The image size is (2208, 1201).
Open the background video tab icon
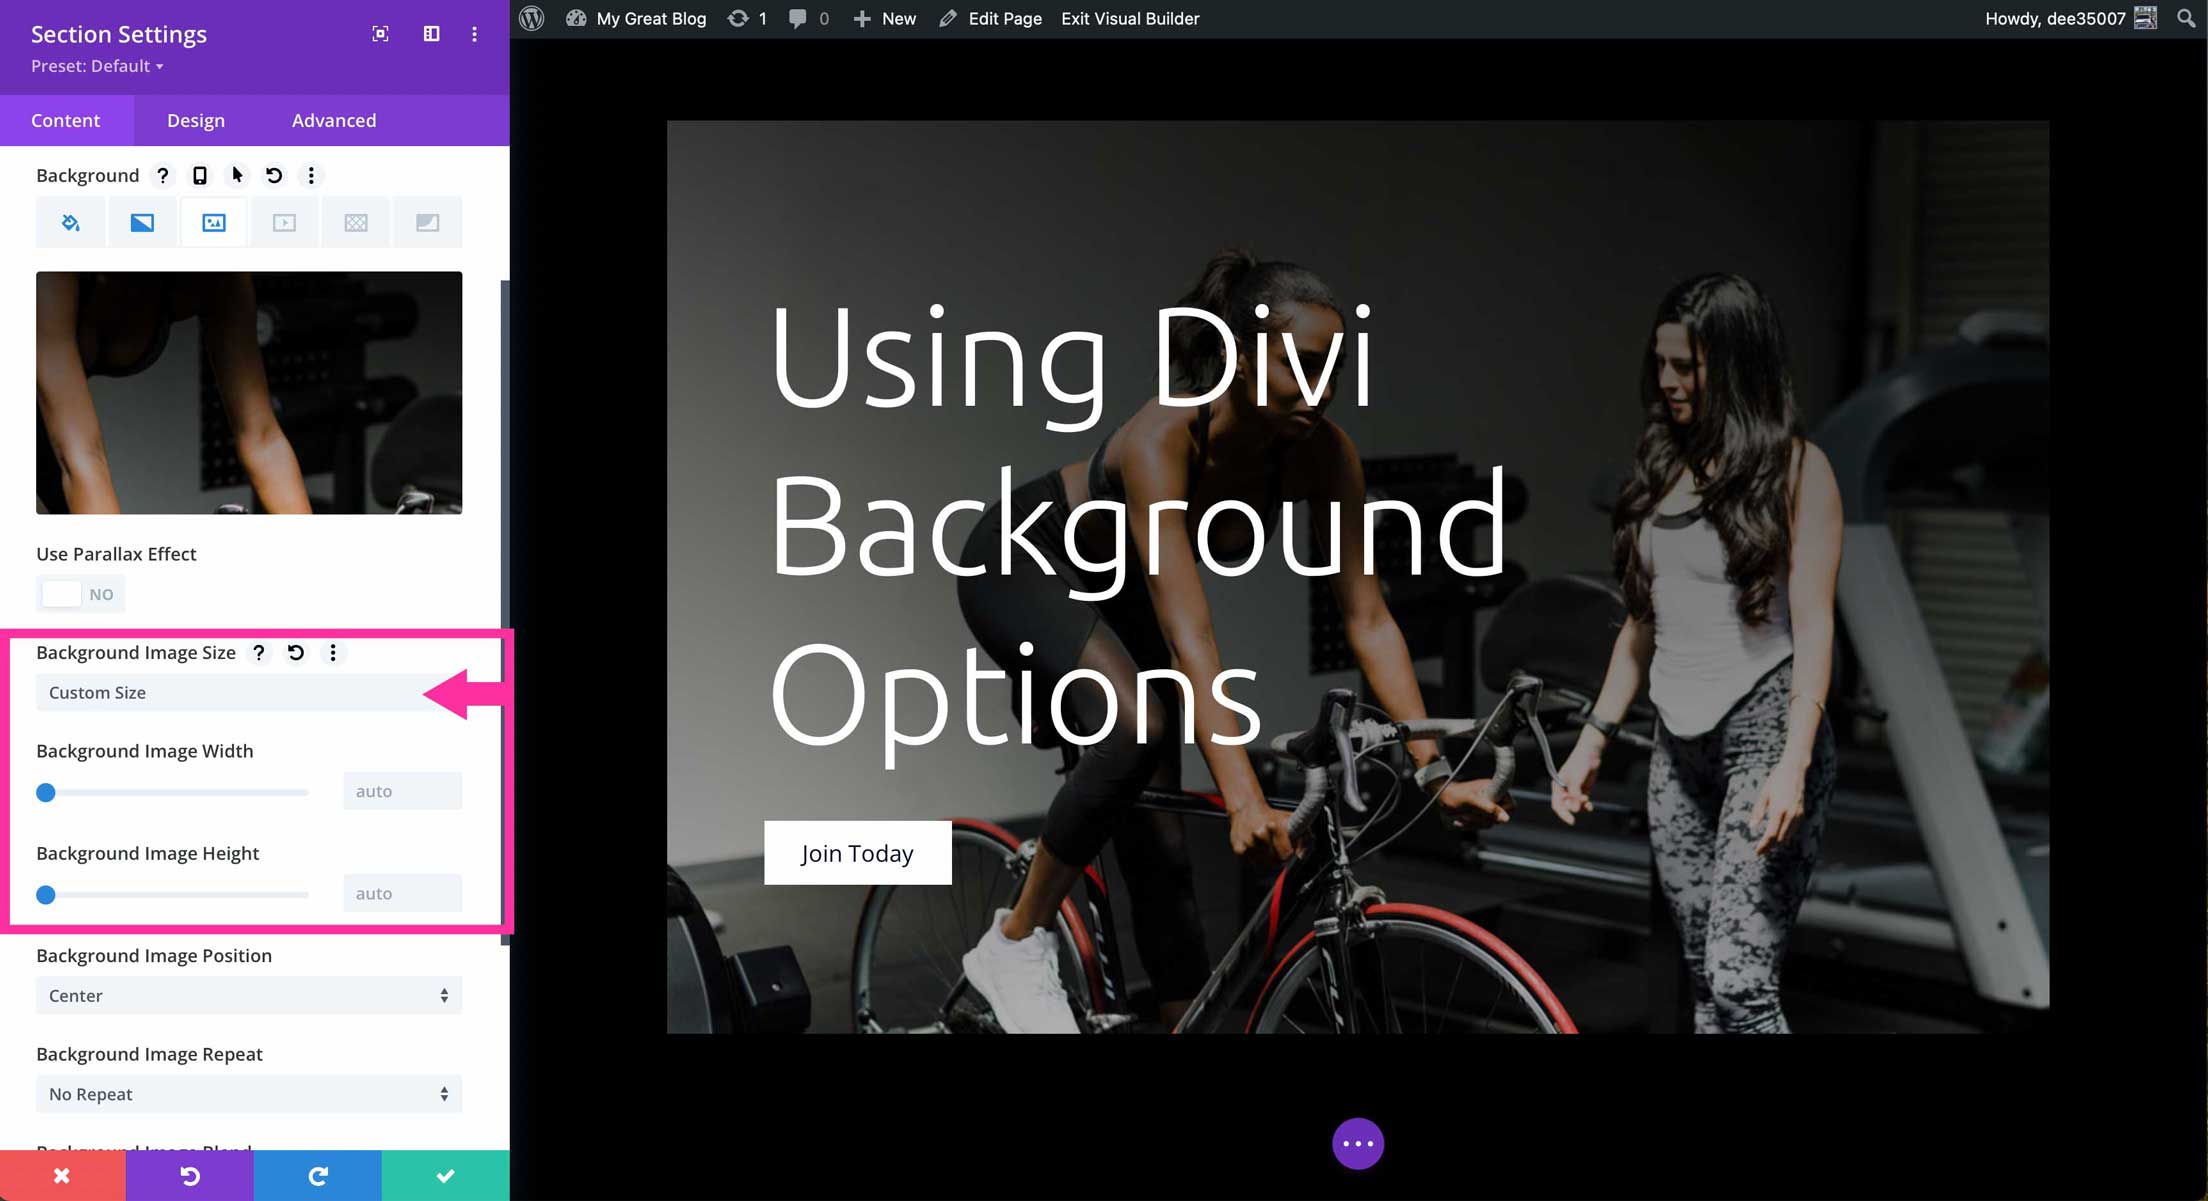tap(284, 222)
